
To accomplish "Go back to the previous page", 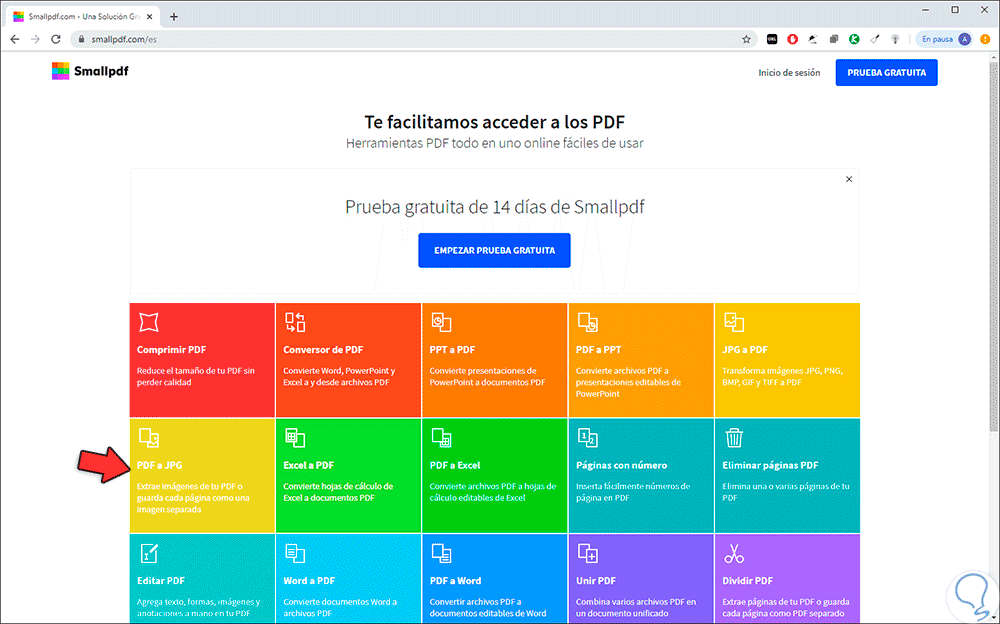I will click(x=15, y=39).
